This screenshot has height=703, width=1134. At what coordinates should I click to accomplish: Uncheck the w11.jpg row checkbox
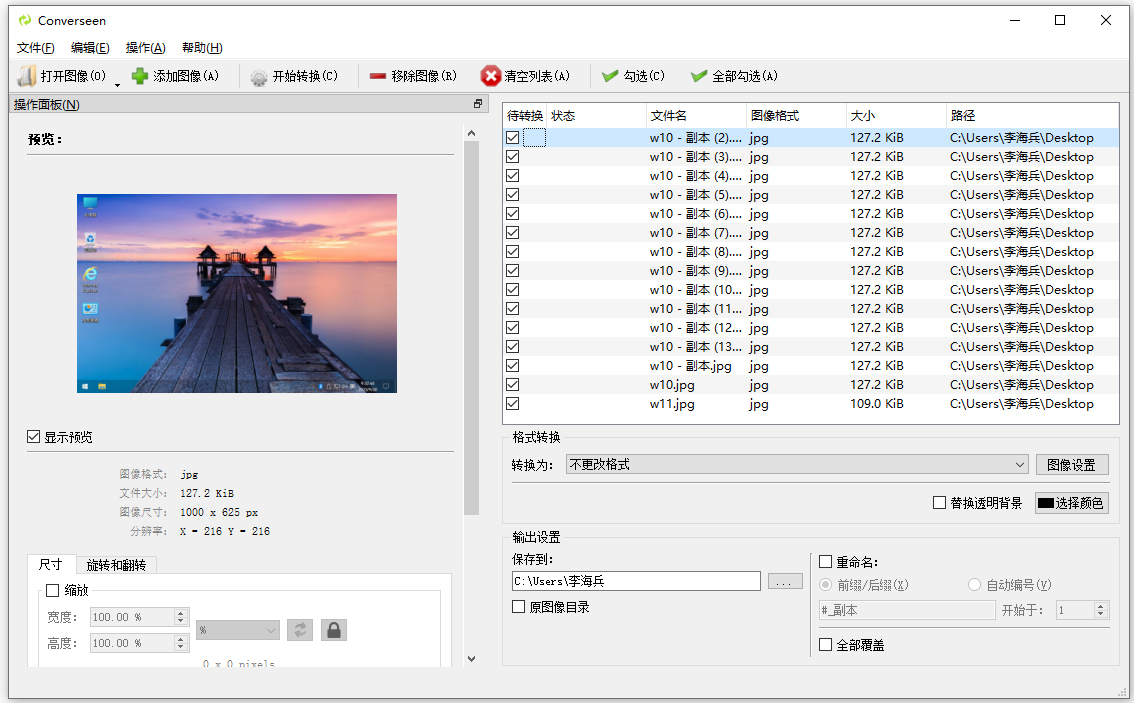(512, 403)
